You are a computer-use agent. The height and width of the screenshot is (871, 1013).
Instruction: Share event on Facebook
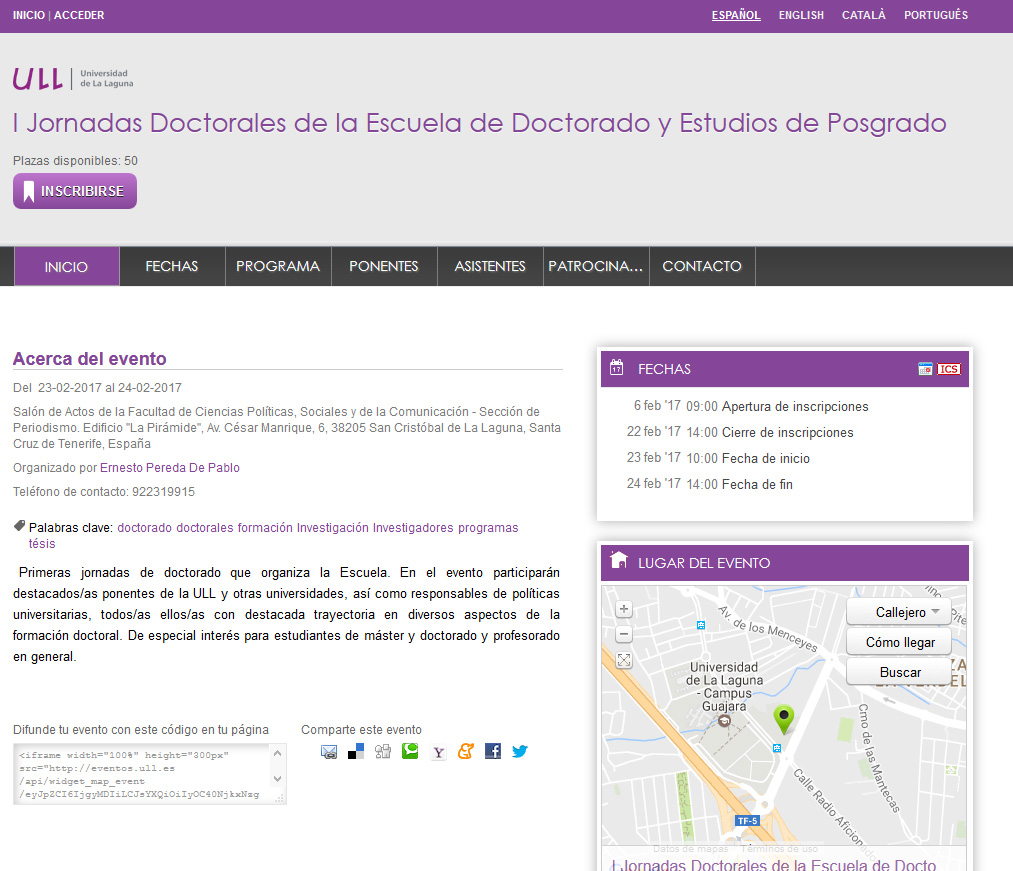click(x=492, y=752)
